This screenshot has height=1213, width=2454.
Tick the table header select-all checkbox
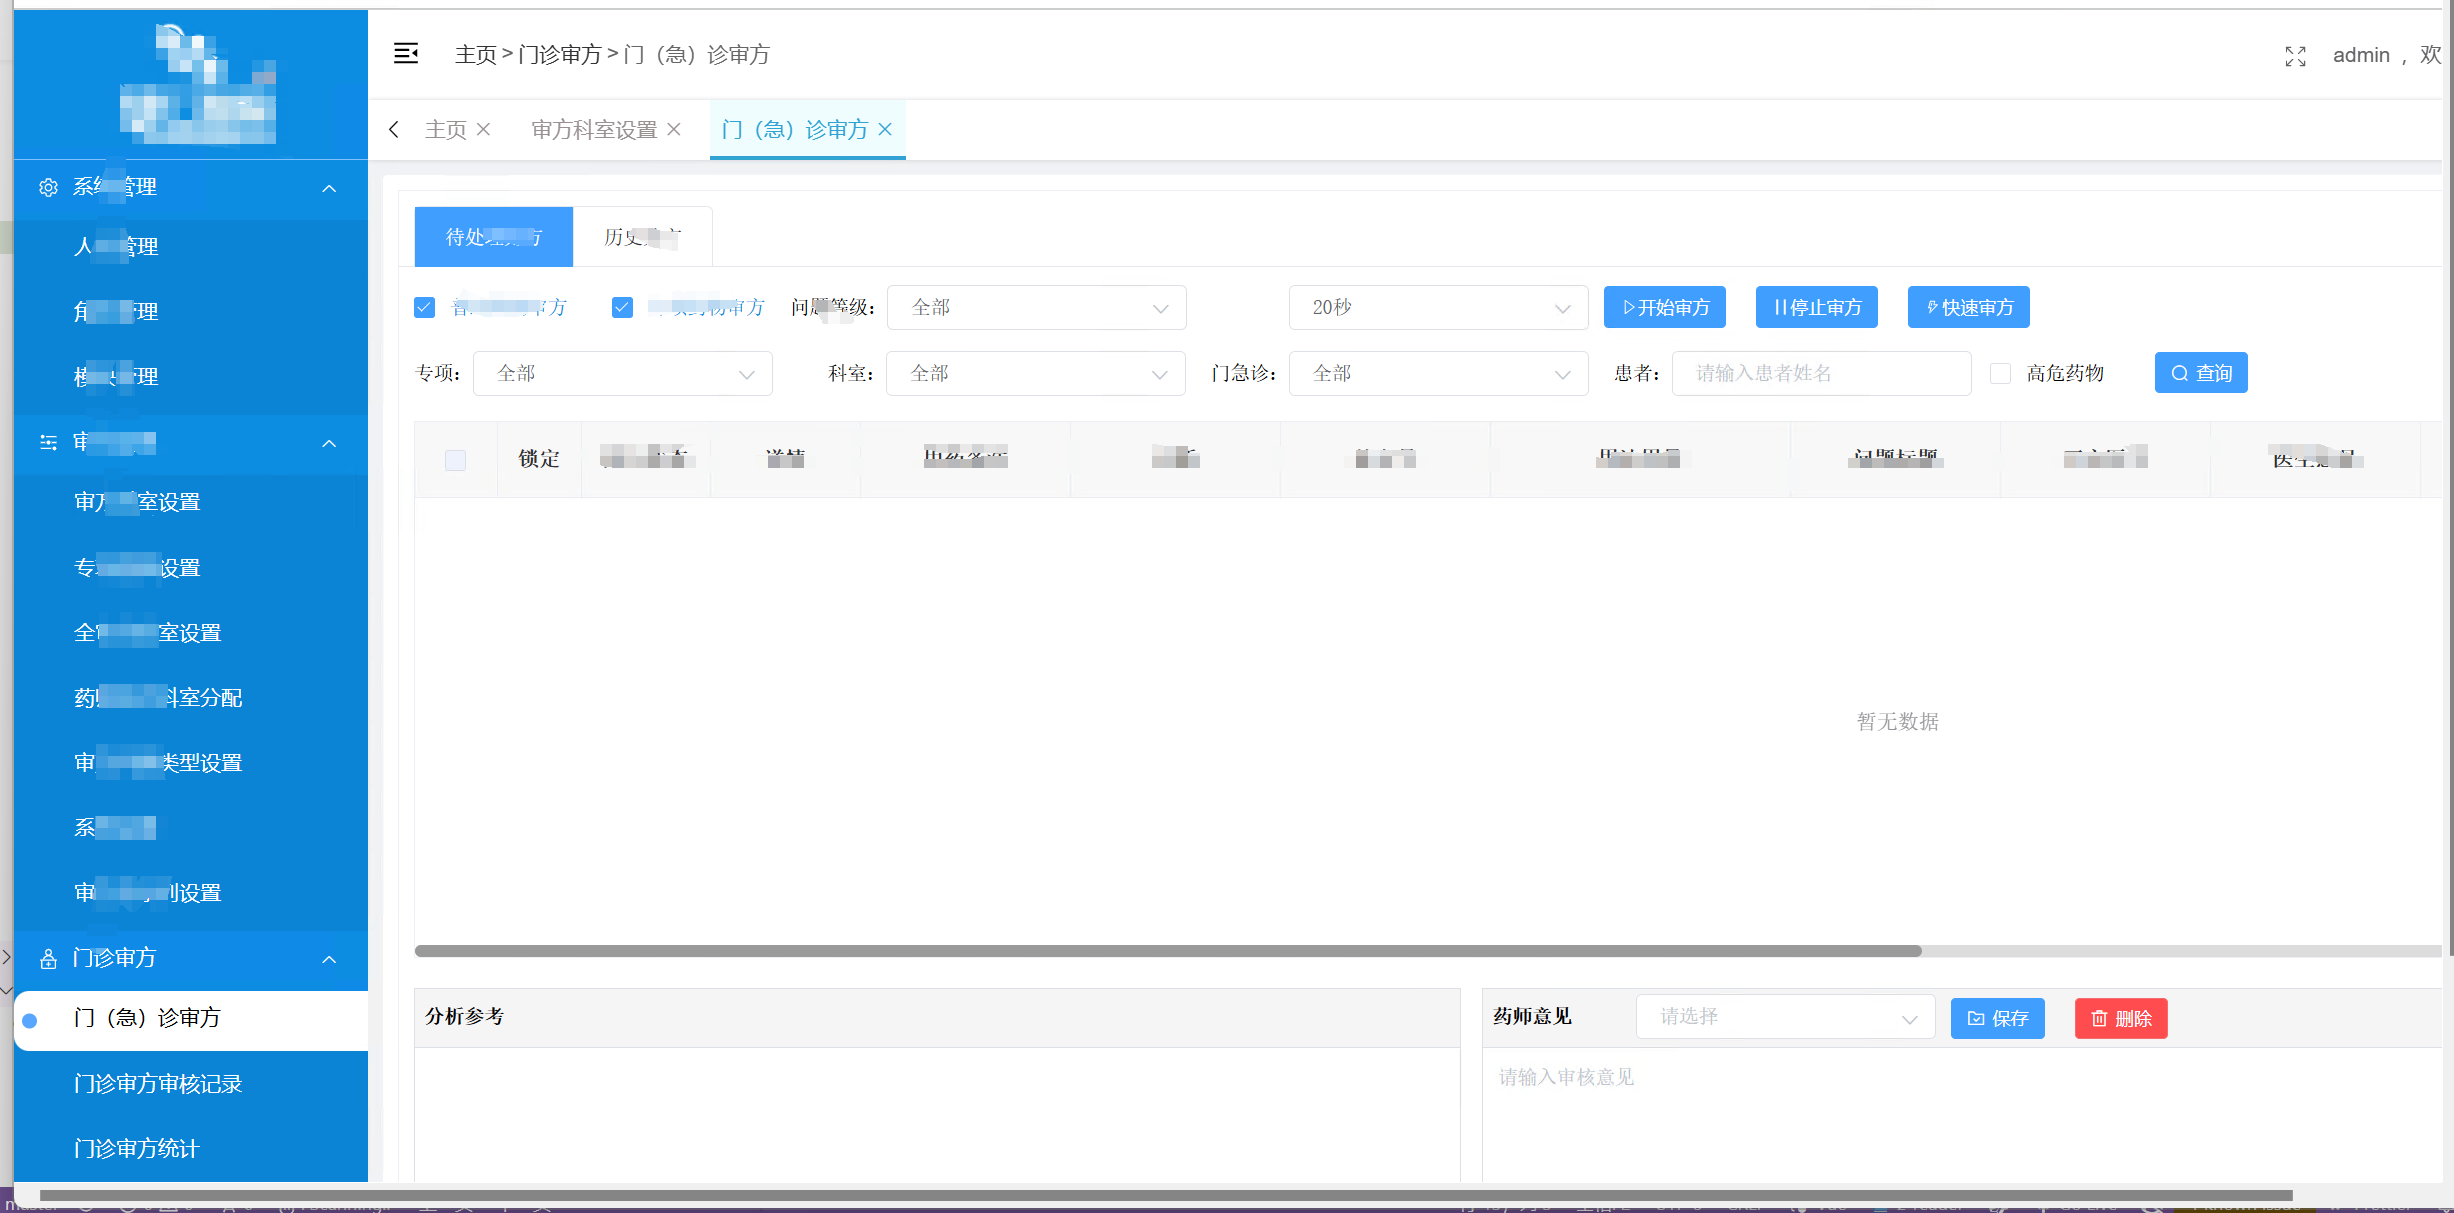pyautogui.click(x=455, y=460)
